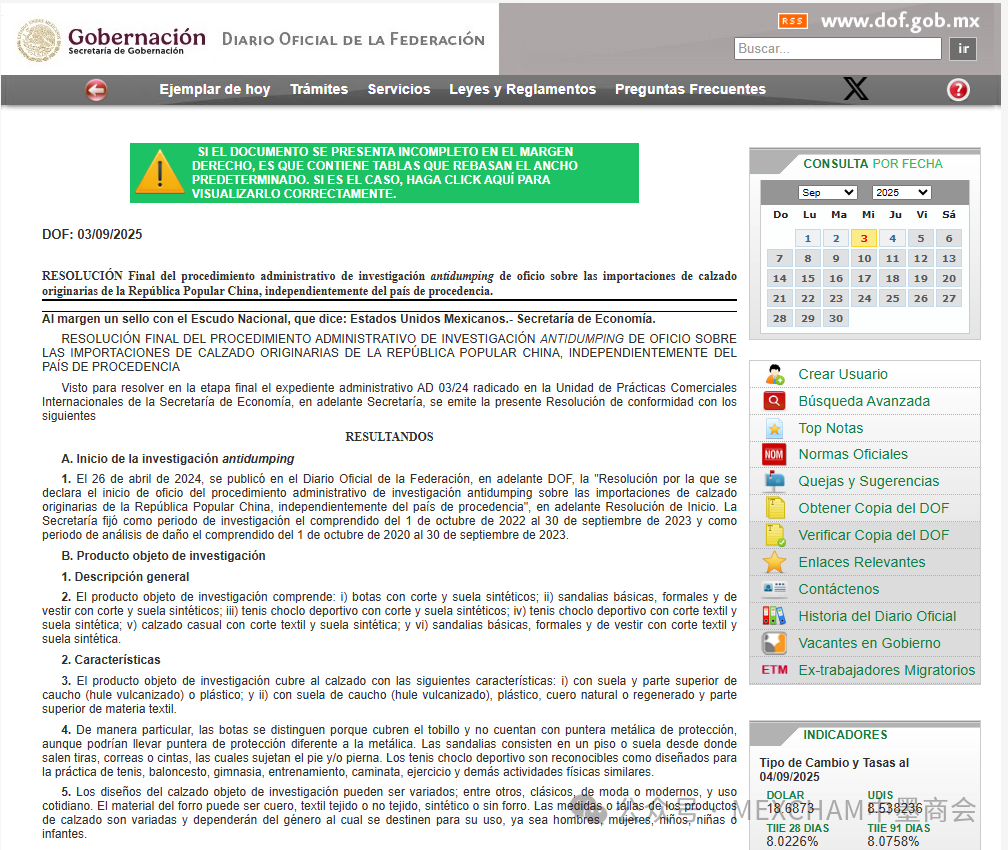Open the X social media icon
This screenshot has width=1008, height=850.
pyautogui.click(x=855, y=89)
